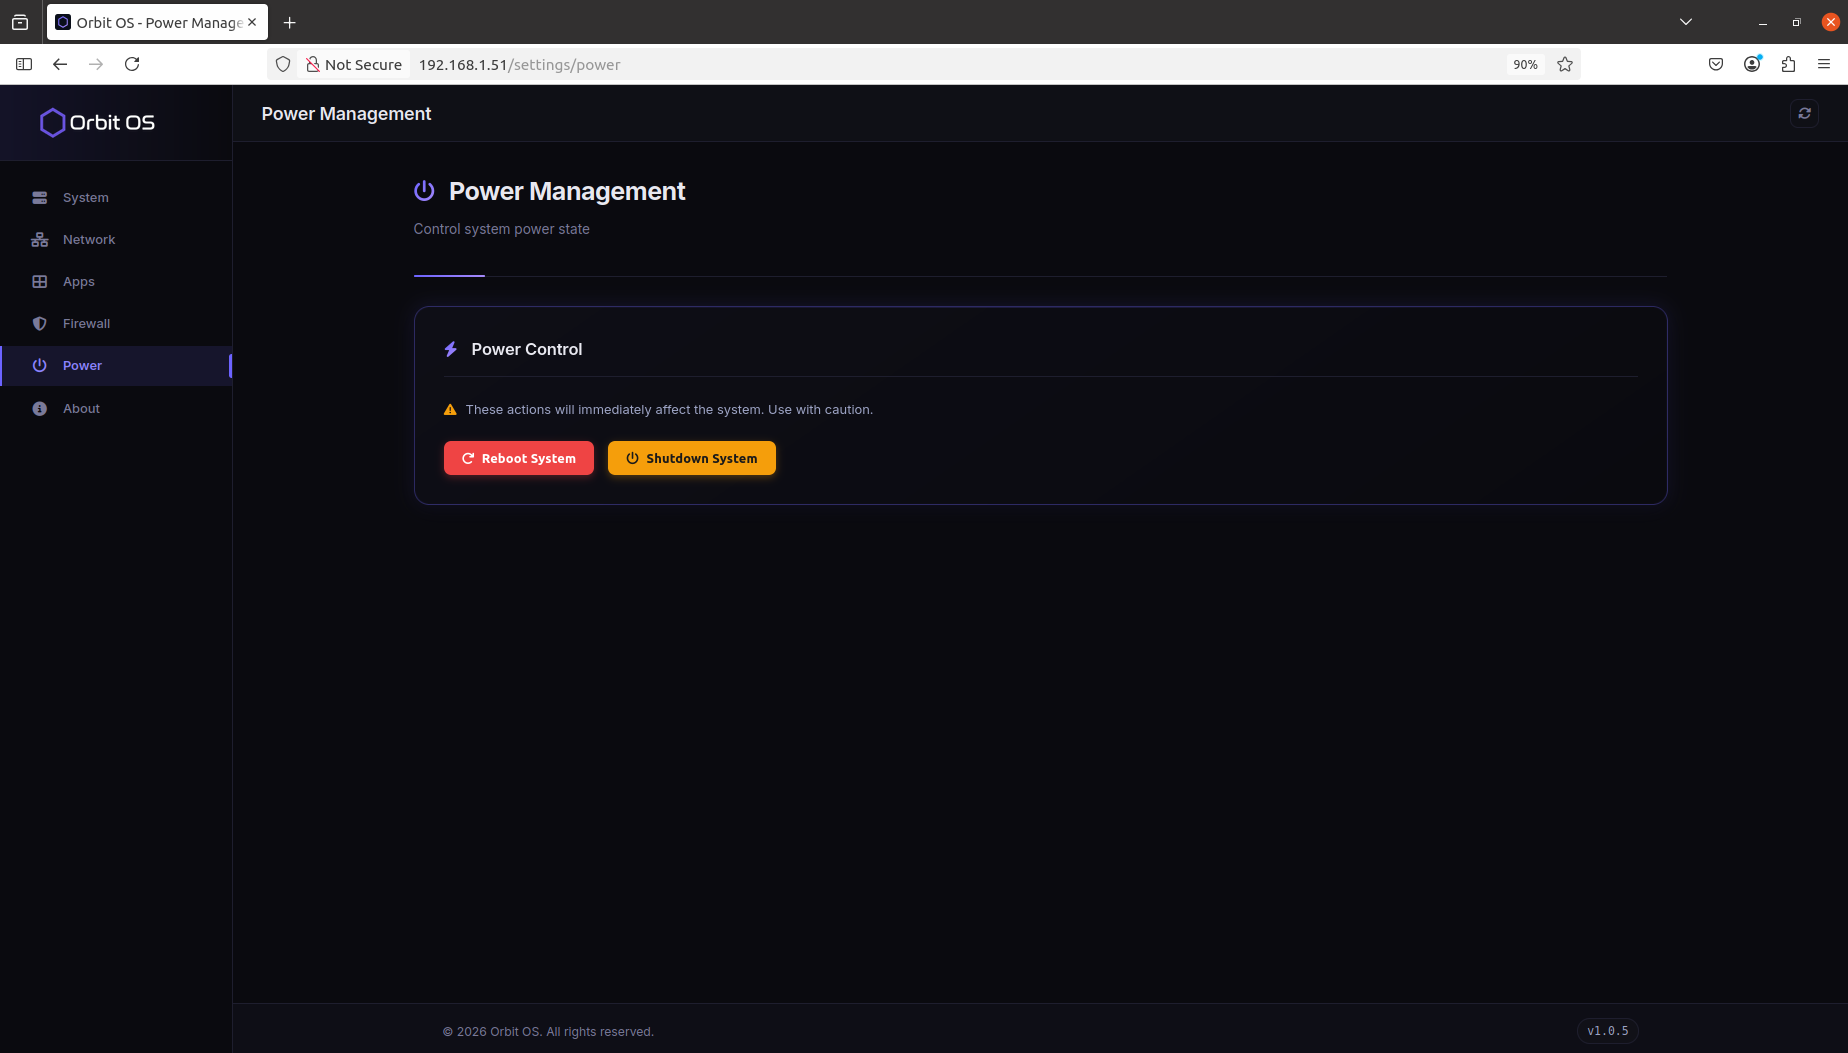This screenshot has height=1053, width=1848.
Task: Bookmark this page with star icon
Action: (x=1565, y=64)
